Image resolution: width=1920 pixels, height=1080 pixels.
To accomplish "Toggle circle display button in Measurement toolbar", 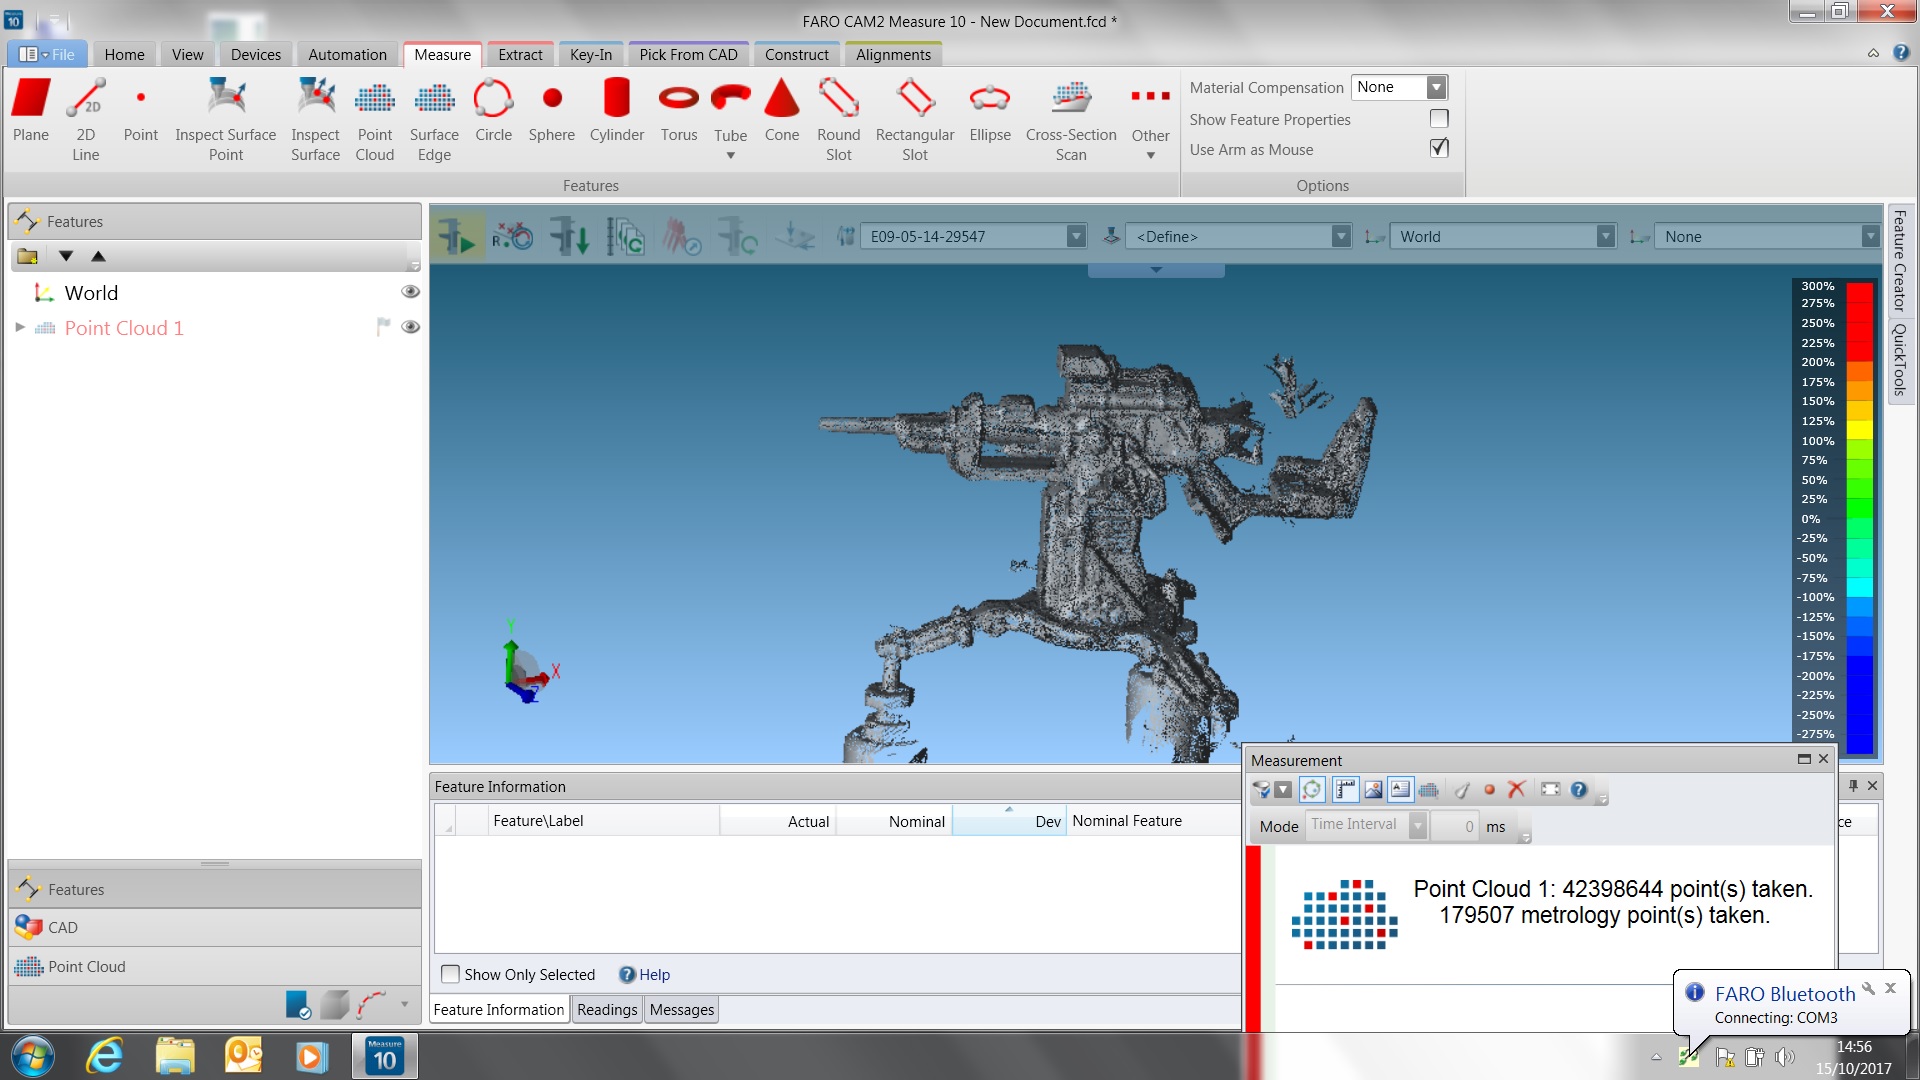I will [x=1312, y=790].
